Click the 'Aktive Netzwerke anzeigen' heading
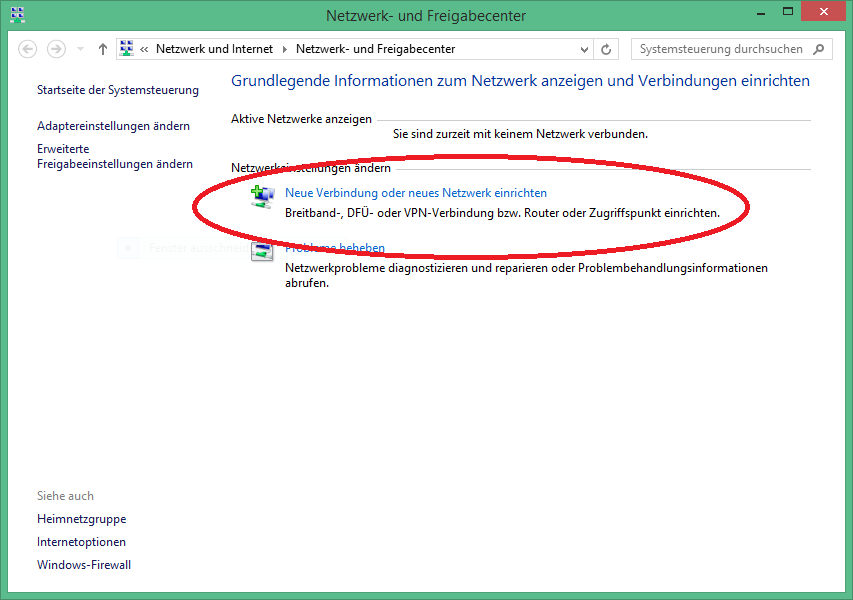This screenshot has height=600, width=853. (301, 119)
